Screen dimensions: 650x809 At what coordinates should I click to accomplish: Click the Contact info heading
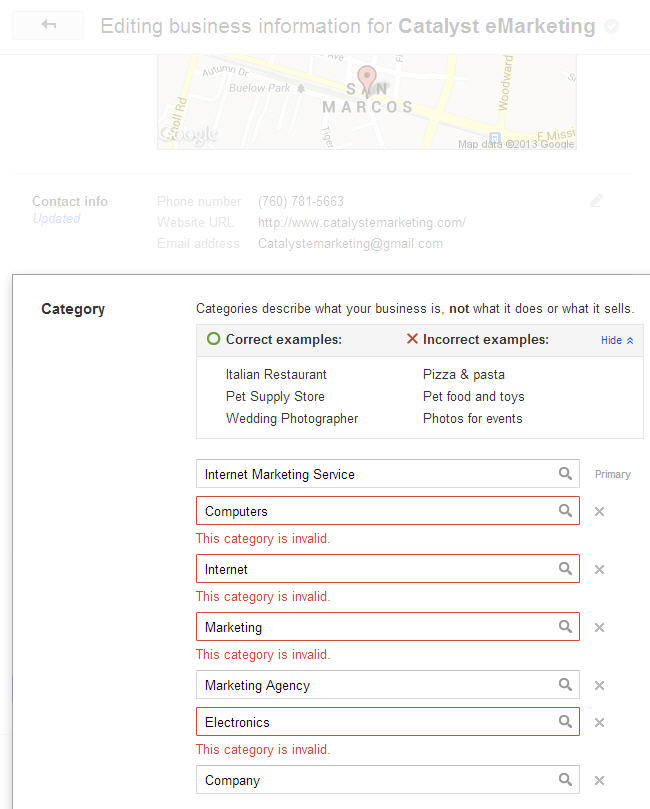[70, 201]
